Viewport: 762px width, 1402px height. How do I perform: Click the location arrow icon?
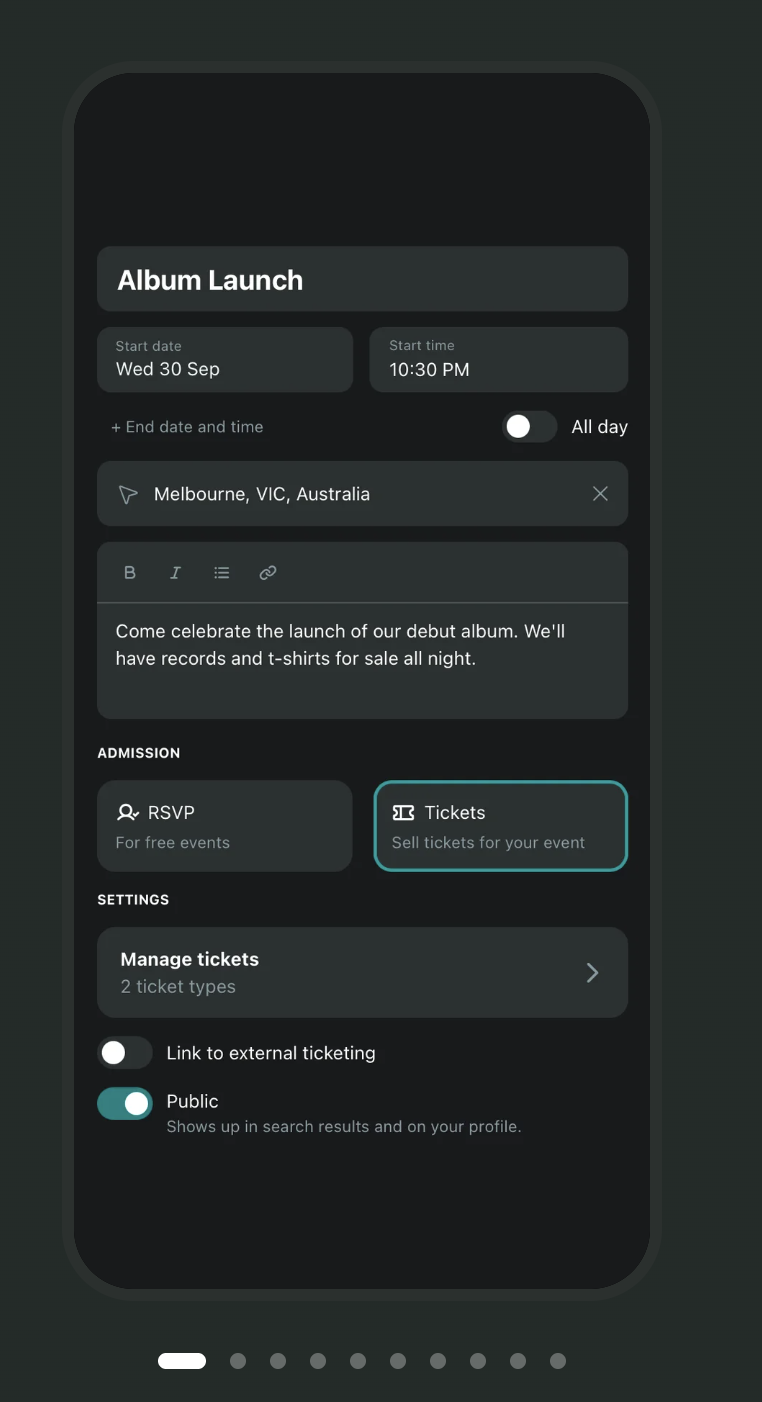[128, 494]
